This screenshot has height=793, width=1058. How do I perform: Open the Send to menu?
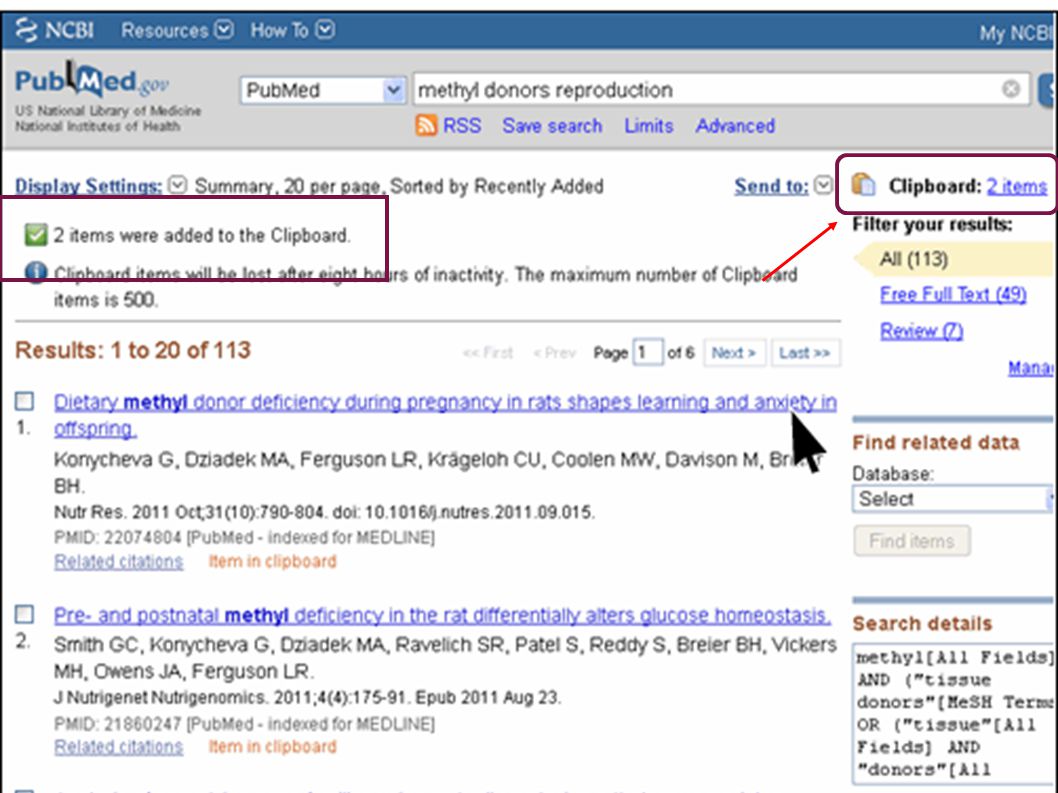pyautogui.click(x=771, y=186)
